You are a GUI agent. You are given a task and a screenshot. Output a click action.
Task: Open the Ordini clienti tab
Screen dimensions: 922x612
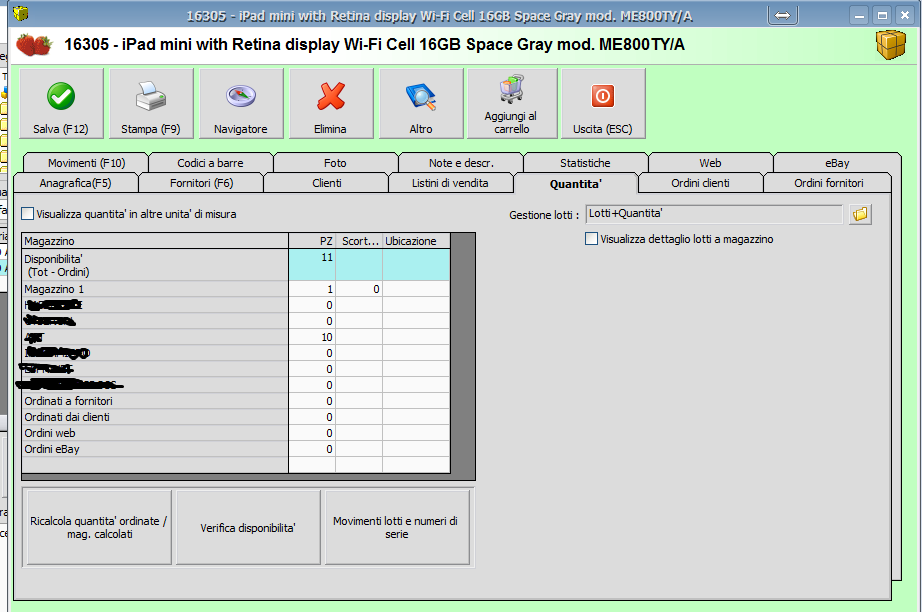coord(700,183)
